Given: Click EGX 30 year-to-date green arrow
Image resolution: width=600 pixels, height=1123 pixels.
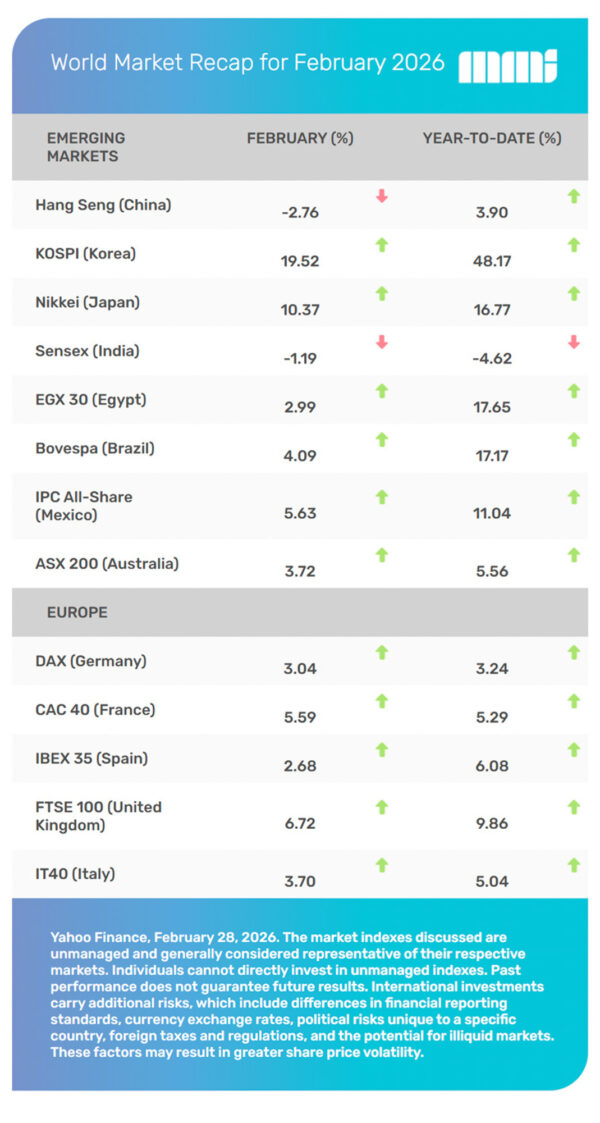Looking at the screenshot, I should 573,391.
